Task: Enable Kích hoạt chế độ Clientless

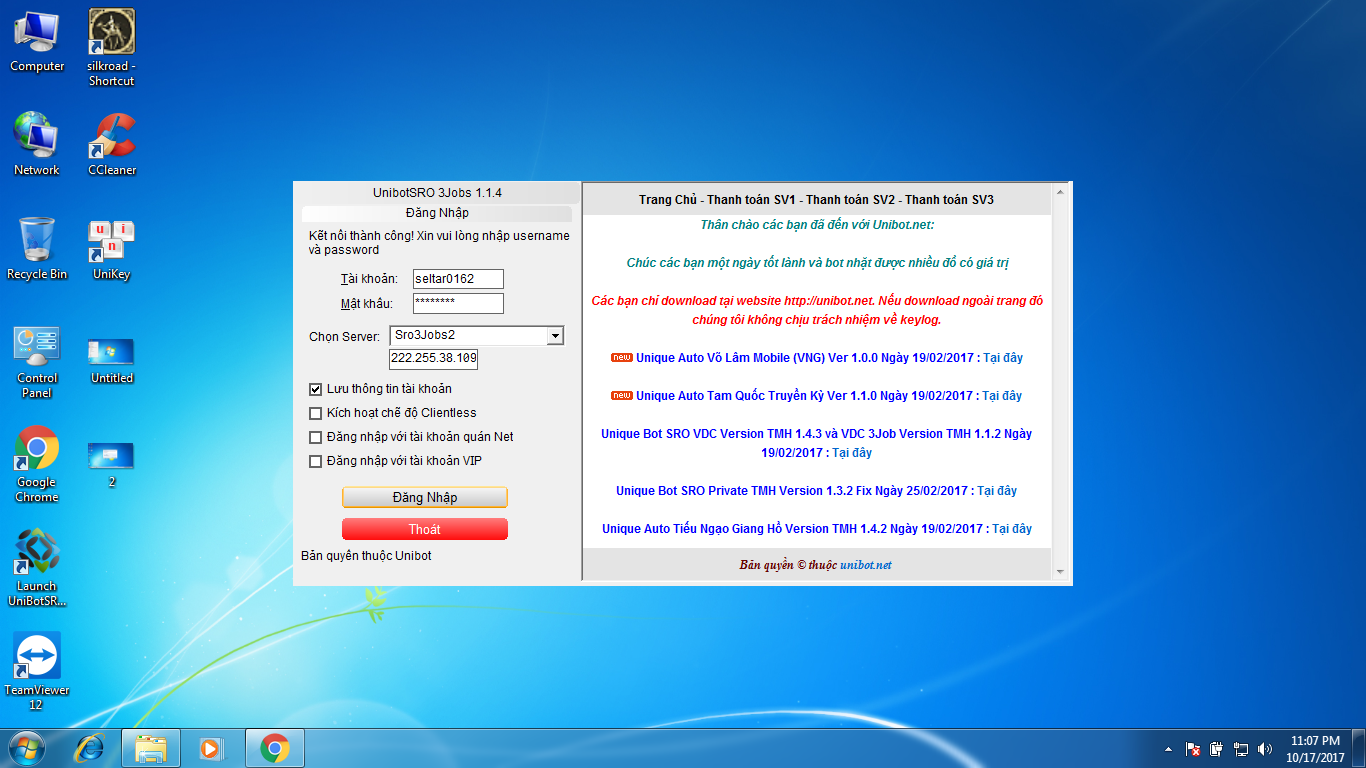Action: [316, 413]
